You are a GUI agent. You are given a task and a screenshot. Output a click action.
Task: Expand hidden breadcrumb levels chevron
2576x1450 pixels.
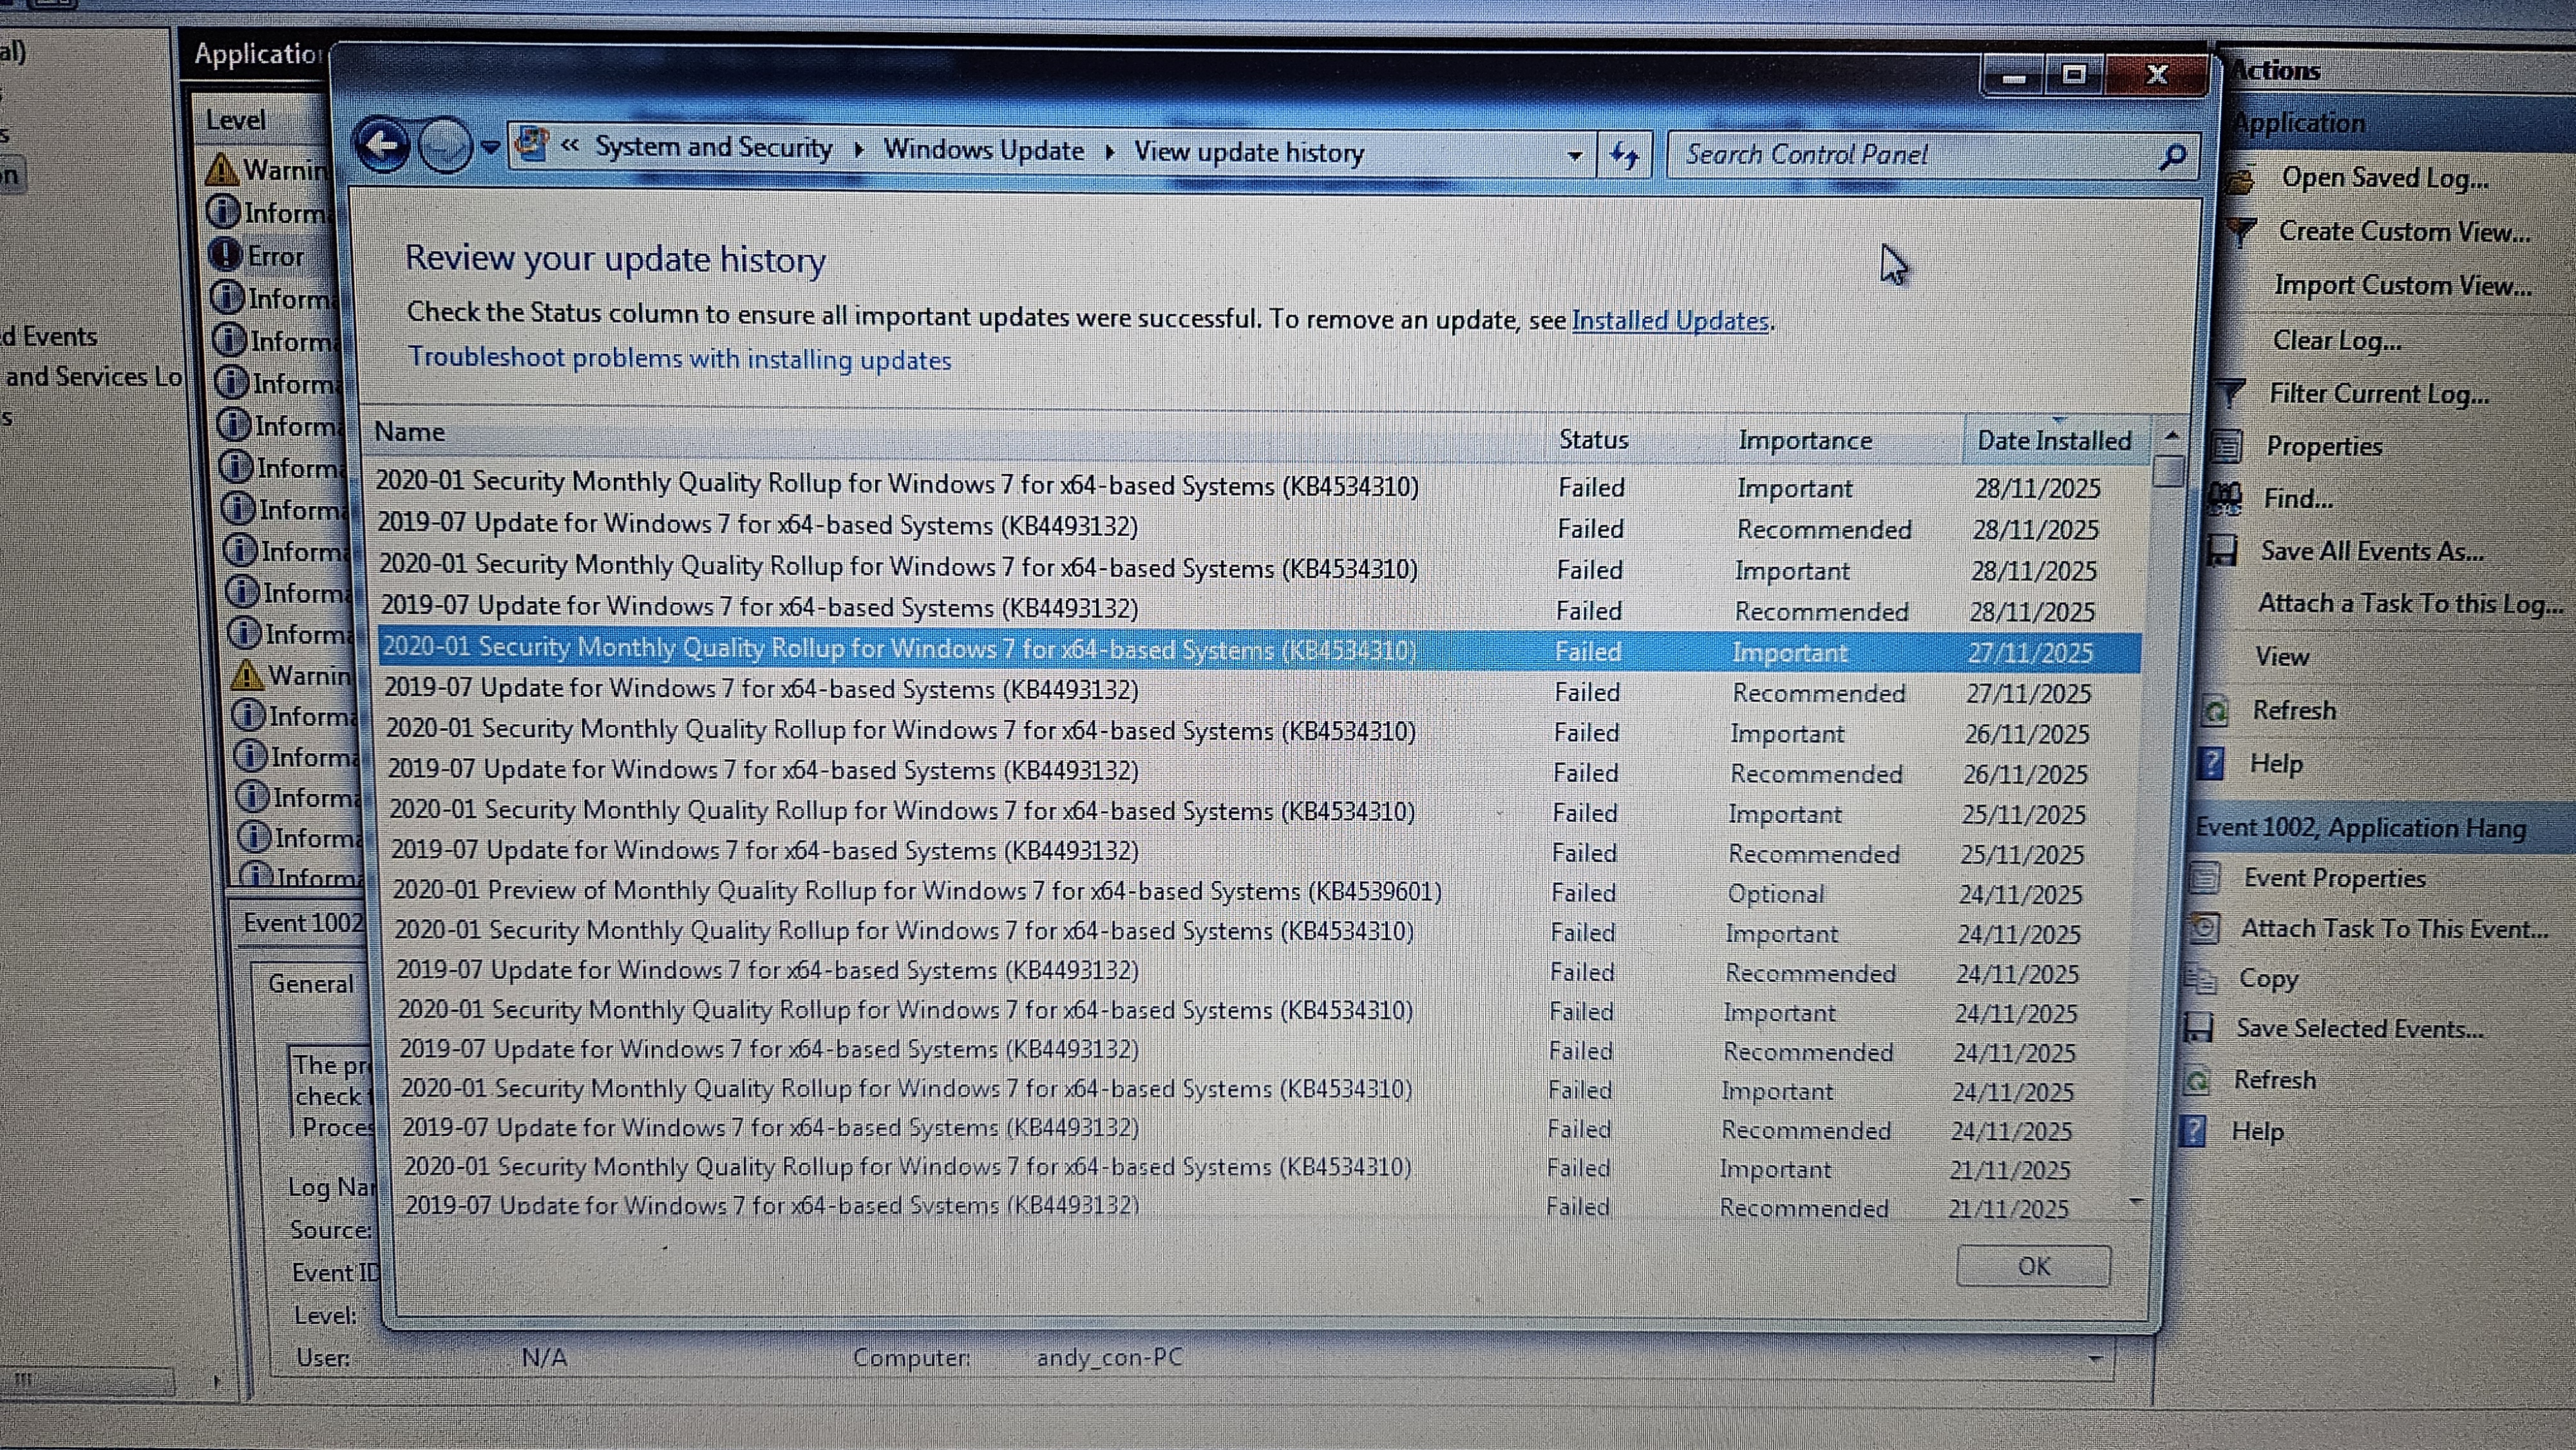click(570, 145)
